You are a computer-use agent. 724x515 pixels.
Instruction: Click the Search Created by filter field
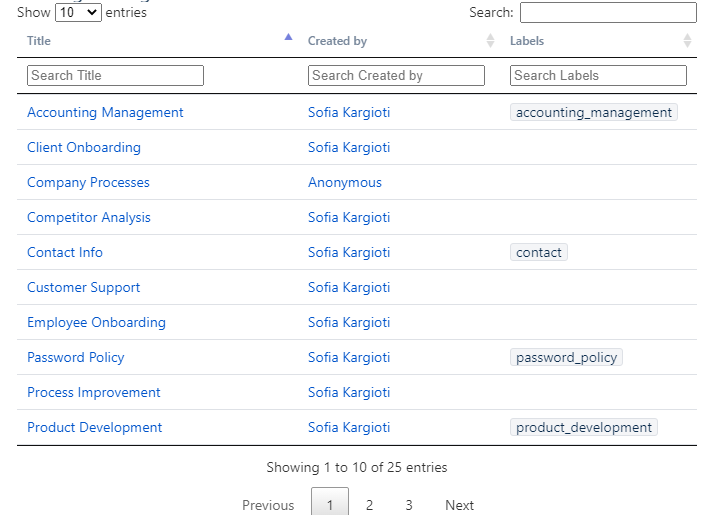pyautogui.click(x=396, y=75)
